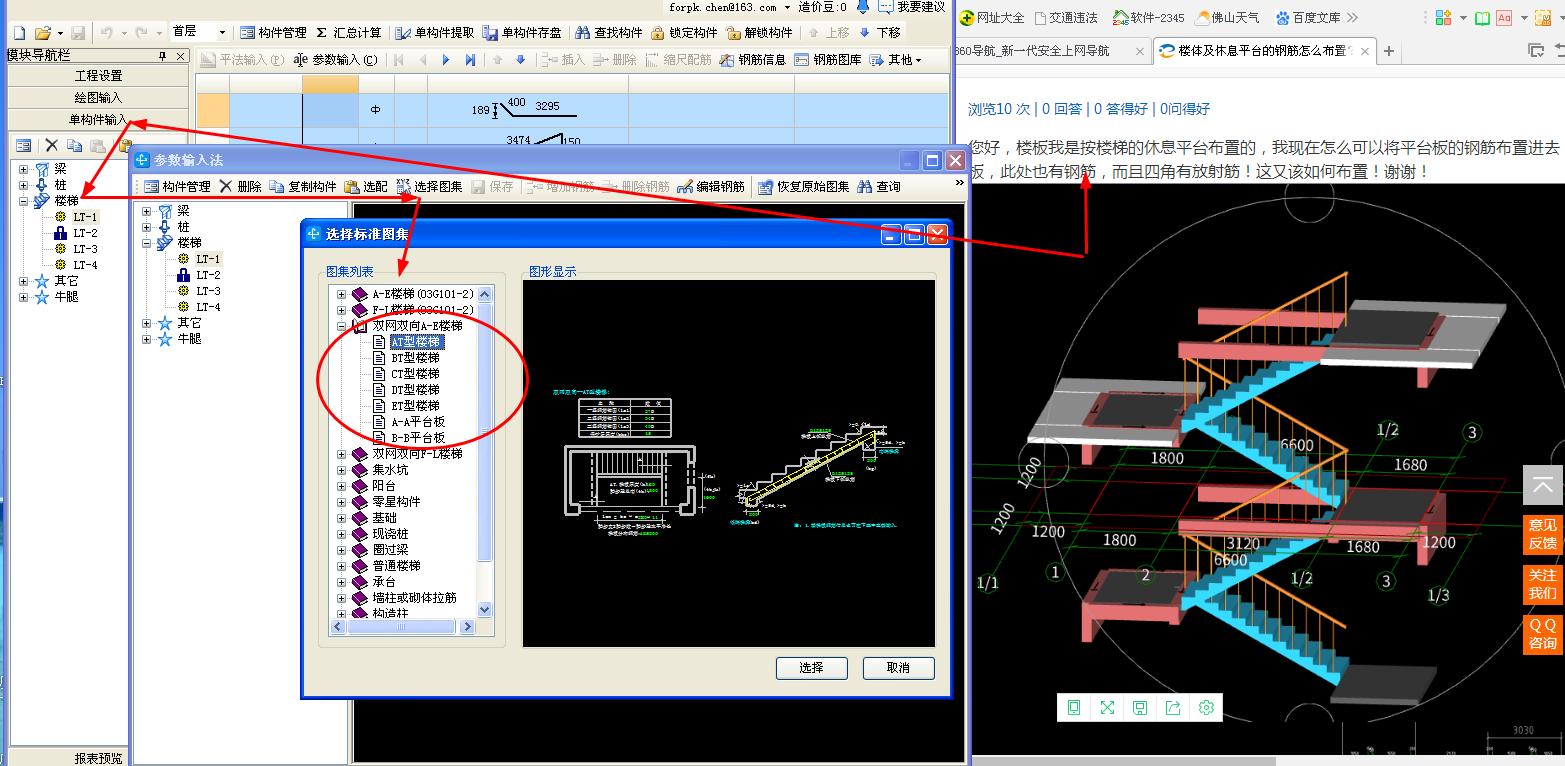Click the atlas list vertical scrollbar
This screenshot has height=766, width=1565.
click(485, 452)
